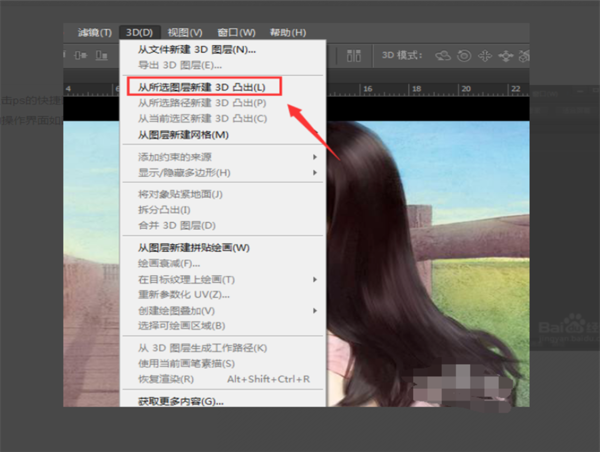Click the 3D pan mode icon
This screenshot has height=452, width=600.
point(485,56)
